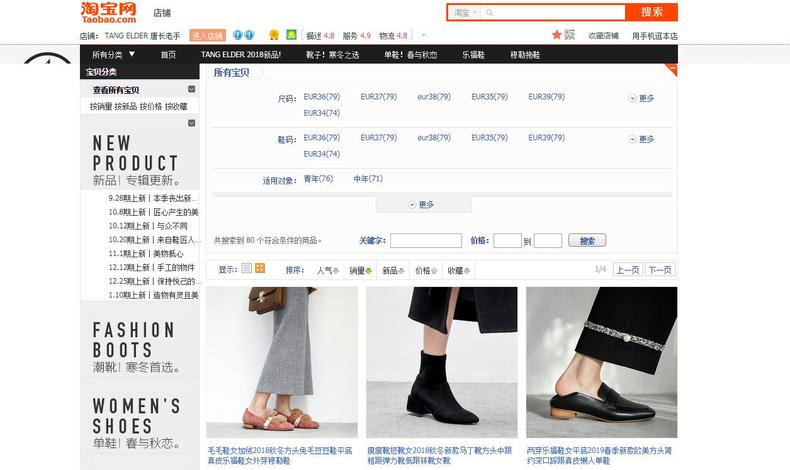Open the 10.12期上新 category
The image size is (790, 470).
pos(148,226)
